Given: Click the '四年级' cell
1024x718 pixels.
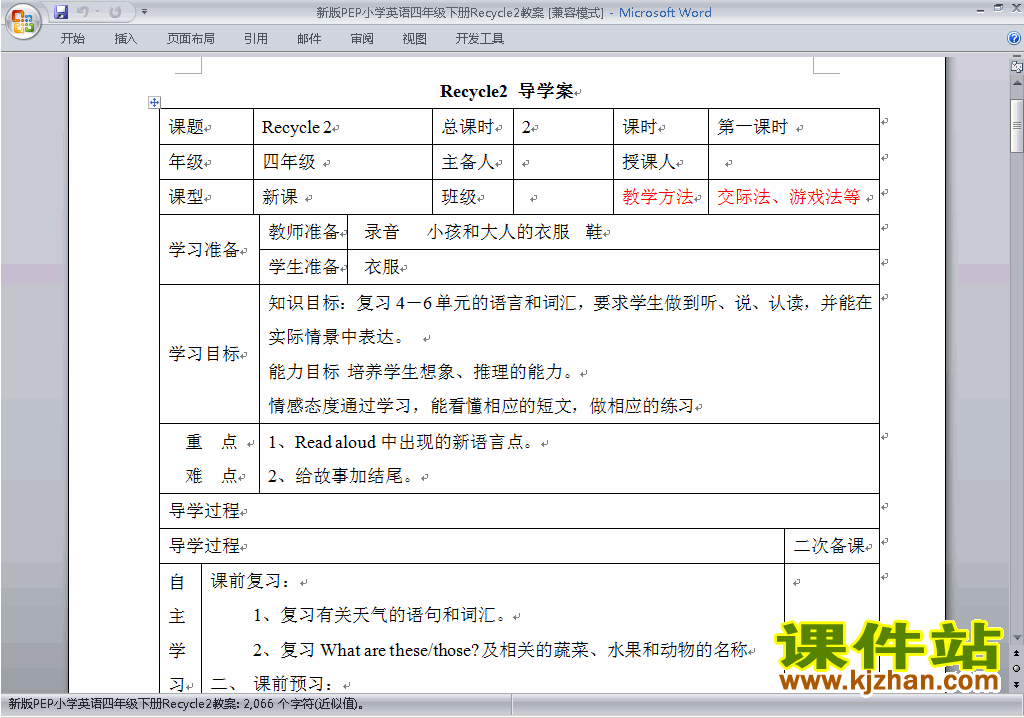Looking at the screenshot, I should (x=343, y=161).
